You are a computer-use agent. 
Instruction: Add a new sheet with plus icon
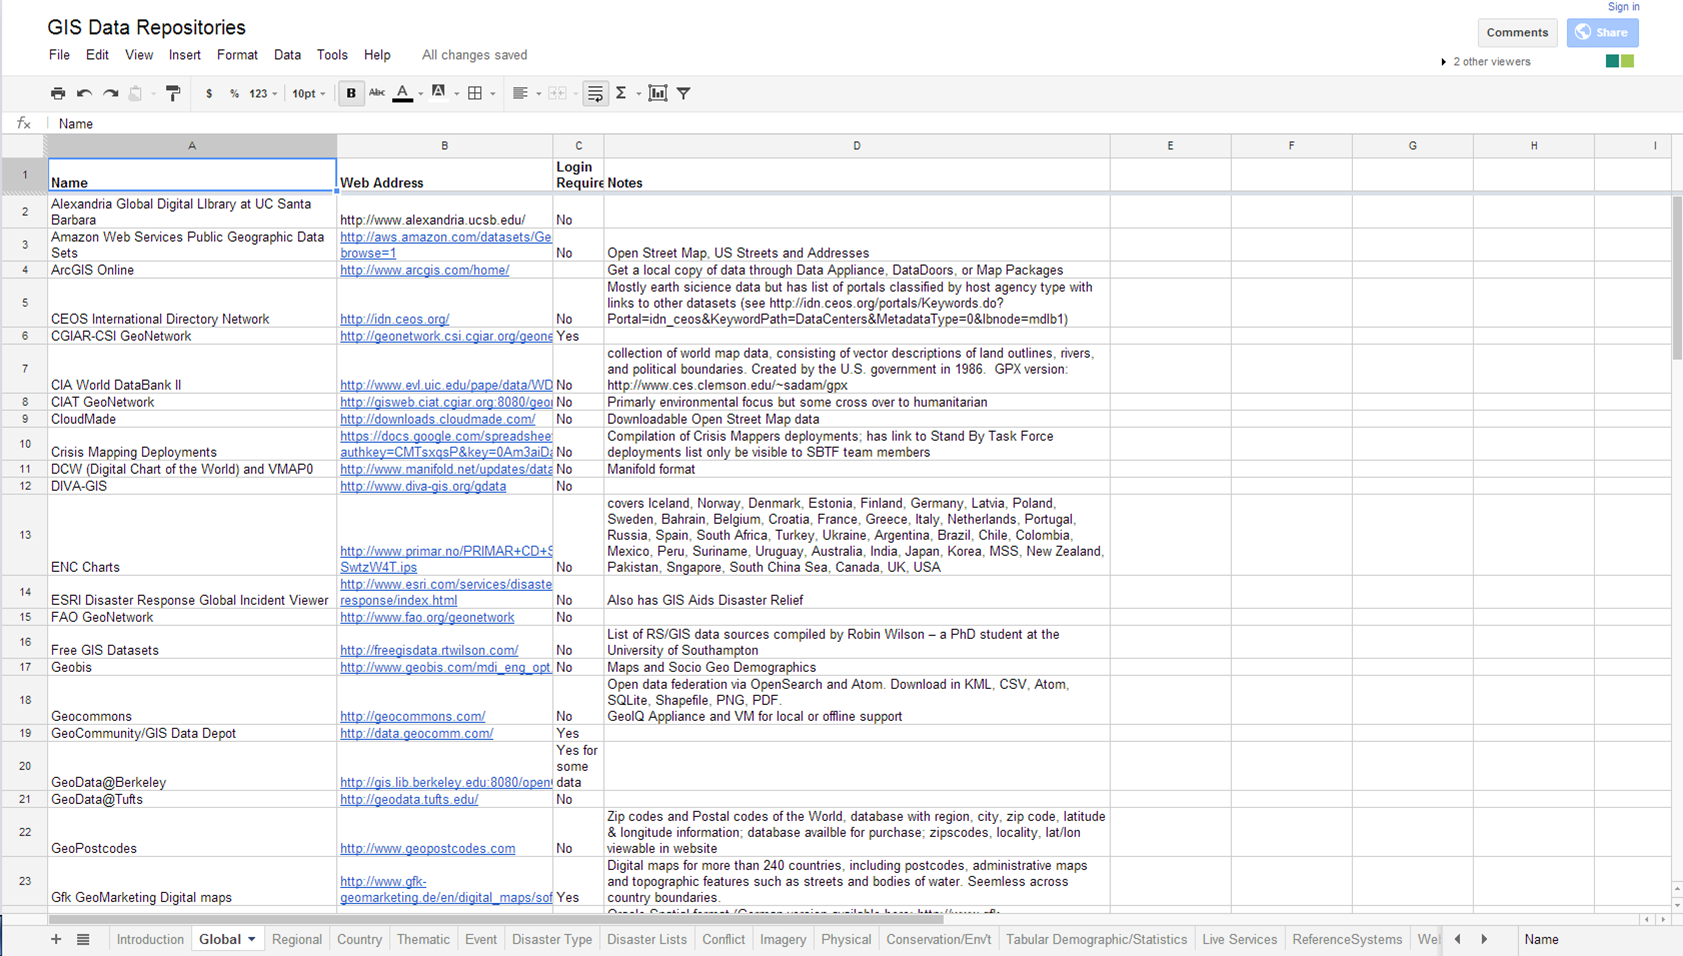click(x=56, y=939)
